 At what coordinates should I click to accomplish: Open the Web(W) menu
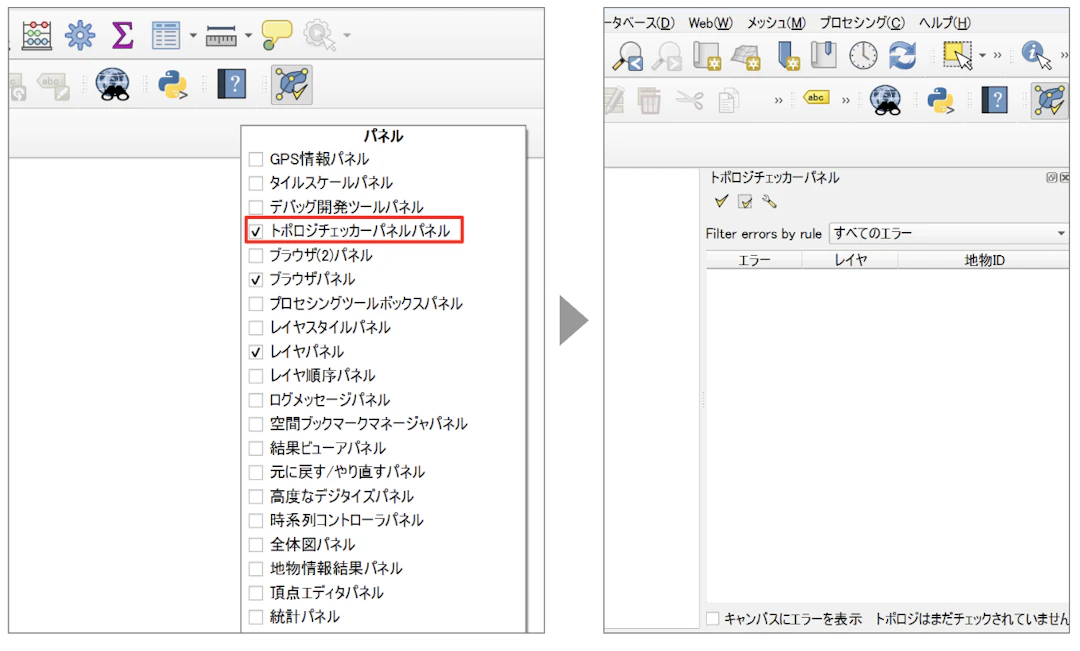point(710,23)
